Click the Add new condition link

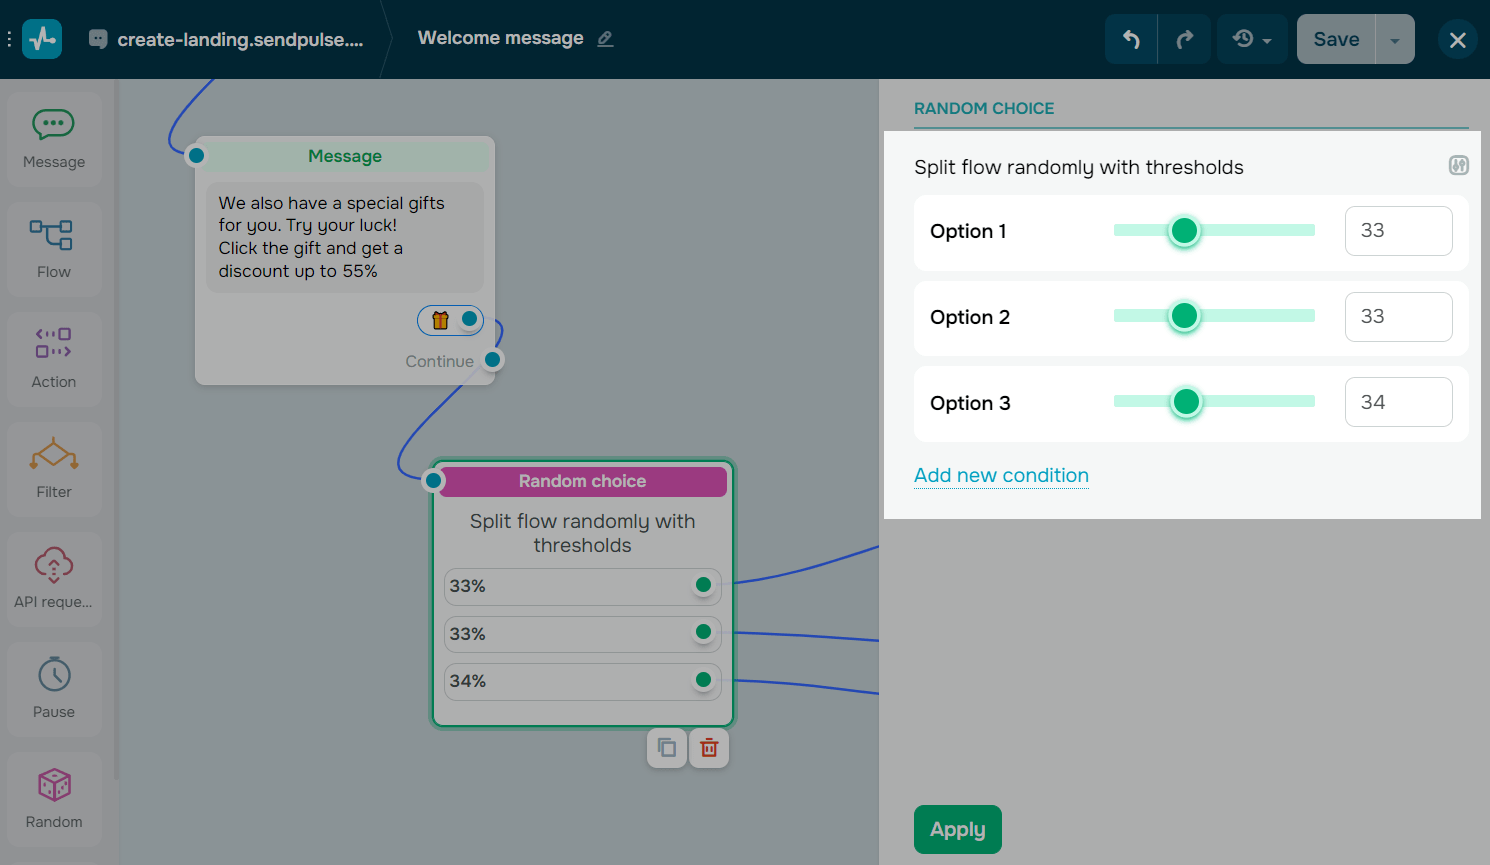[x=1001, y=475]
